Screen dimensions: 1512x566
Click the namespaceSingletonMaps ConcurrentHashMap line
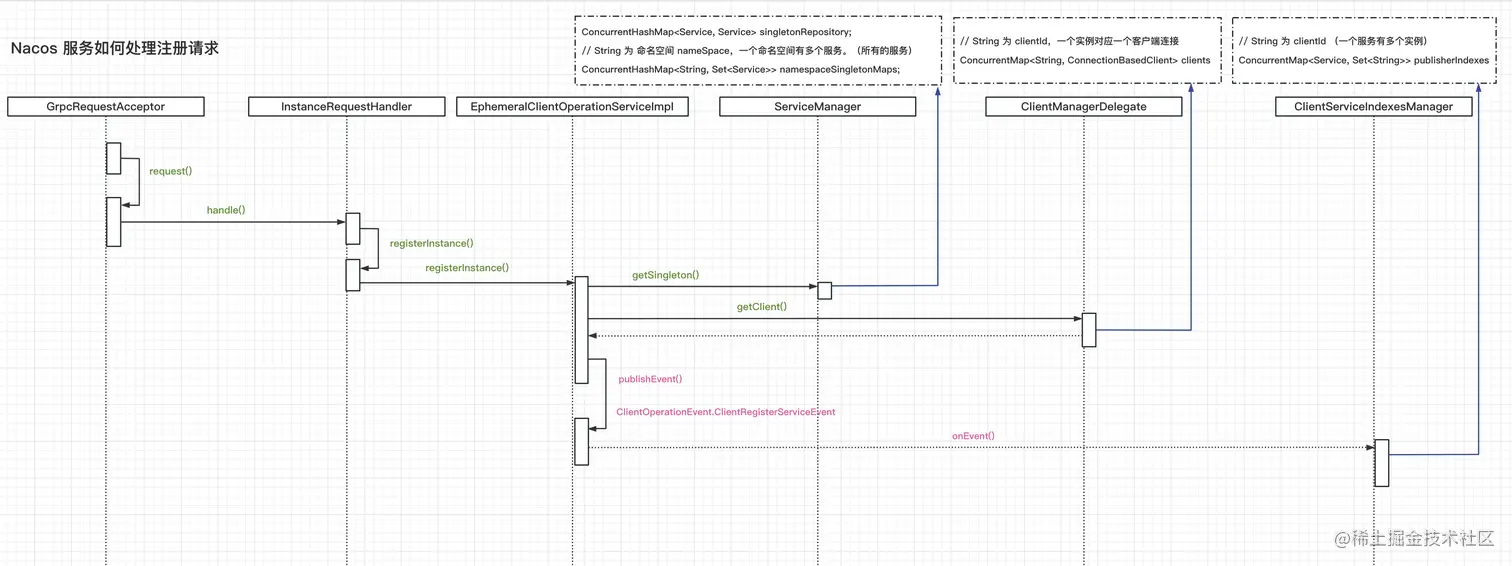click(741, 69)
